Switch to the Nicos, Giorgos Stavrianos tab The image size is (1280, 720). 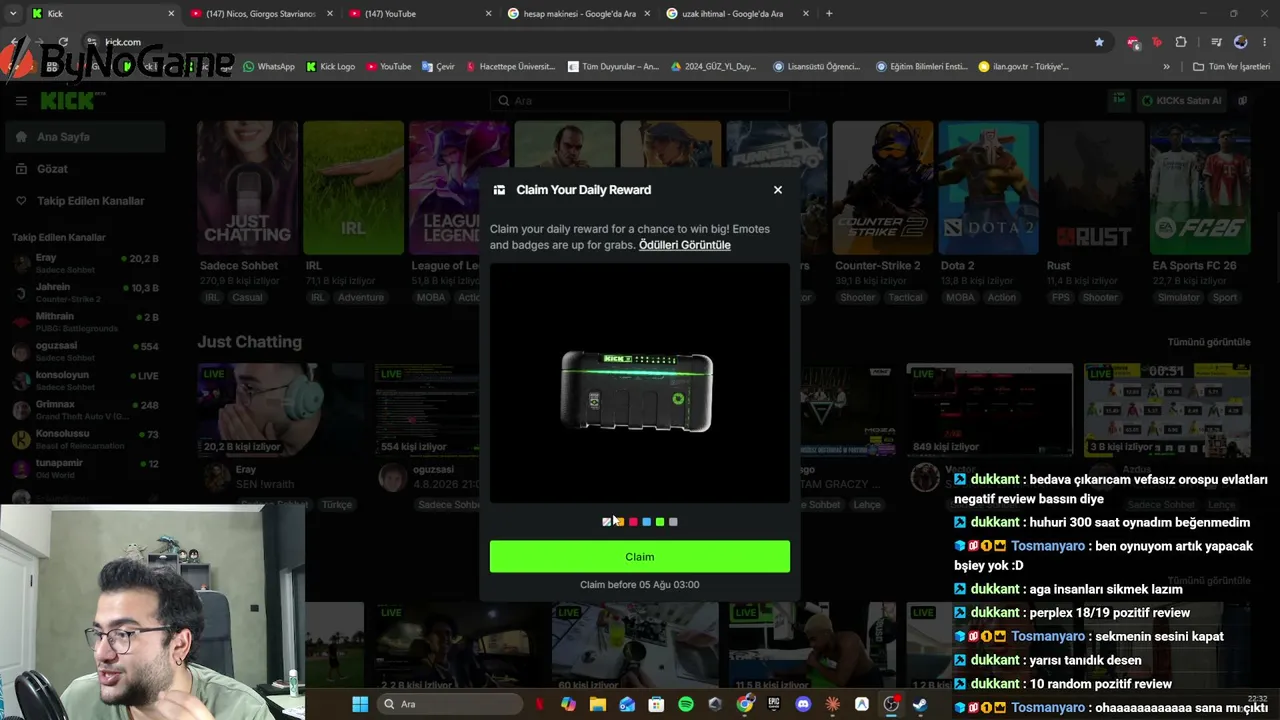coord(260,14)
